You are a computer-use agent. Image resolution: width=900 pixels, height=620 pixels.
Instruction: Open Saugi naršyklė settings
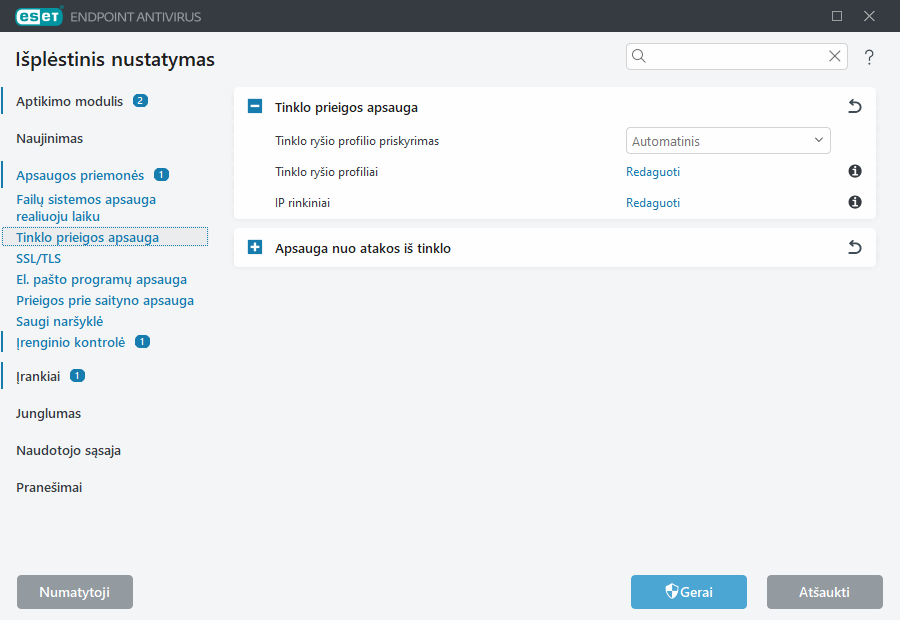tap(60, 321)
